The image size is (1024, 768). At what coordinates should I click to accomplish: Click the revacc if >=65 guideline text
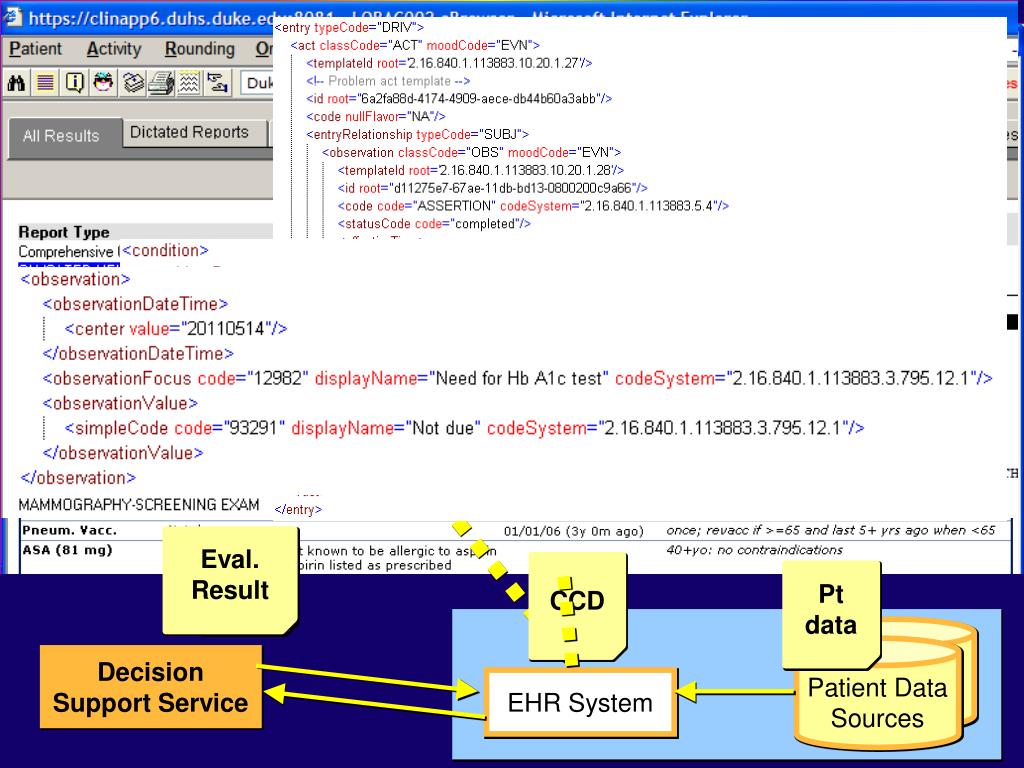(830, 530)
